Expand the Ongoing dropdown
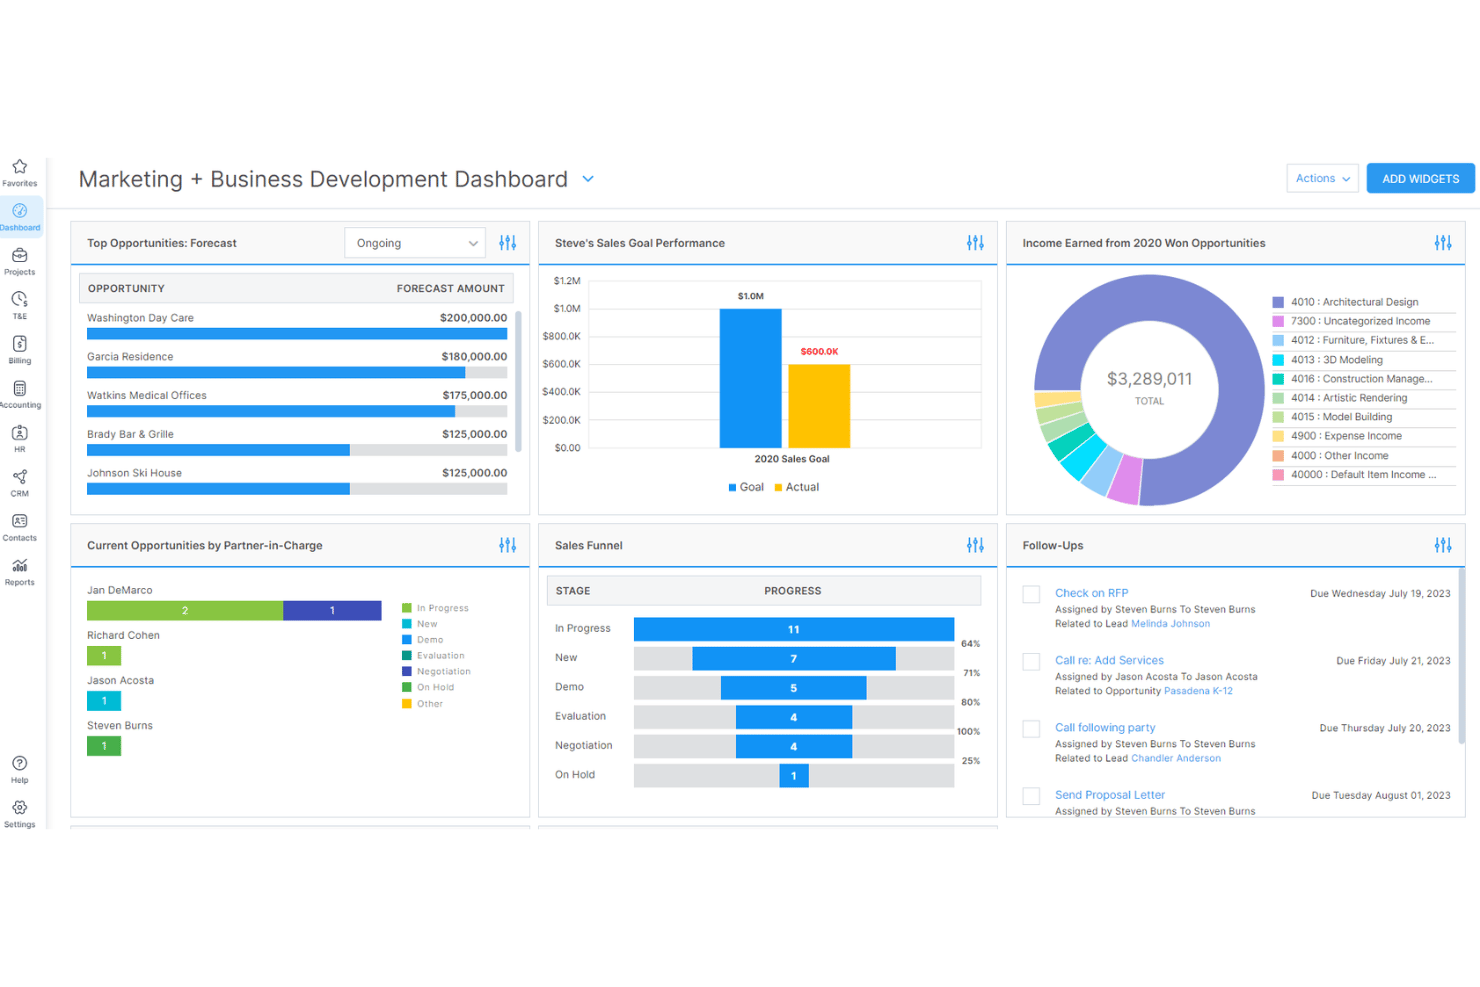Viewport: 1480px width, 987px height. click(x=415, y=243)
